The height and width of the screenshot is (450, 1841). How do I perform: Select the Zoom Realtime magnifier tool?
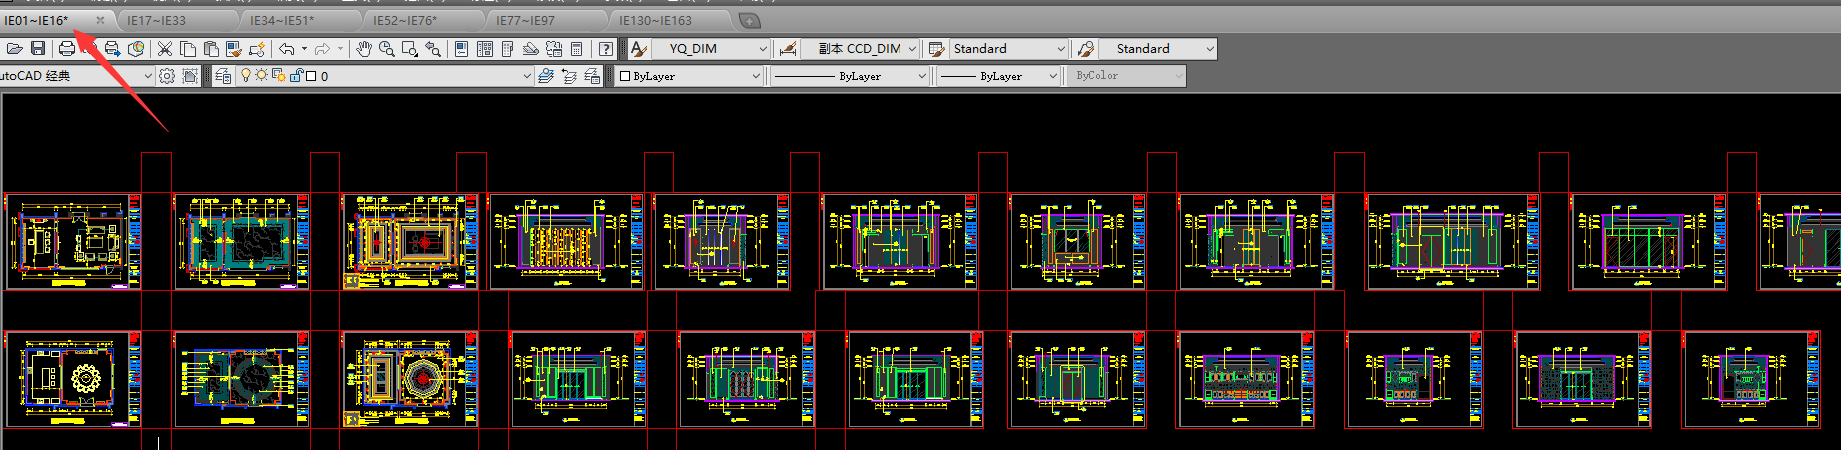386,48
